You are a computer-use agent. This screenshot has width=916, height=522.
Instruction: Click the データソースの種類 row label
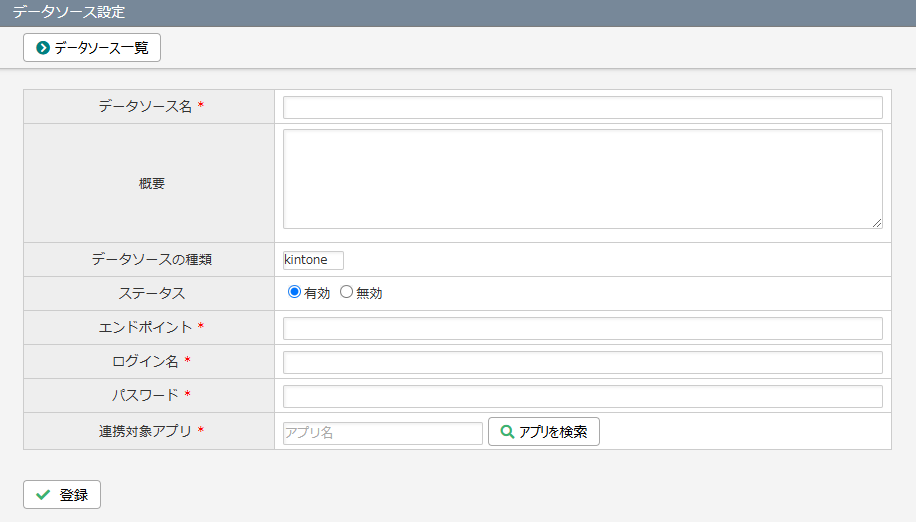tap(151, 260)
